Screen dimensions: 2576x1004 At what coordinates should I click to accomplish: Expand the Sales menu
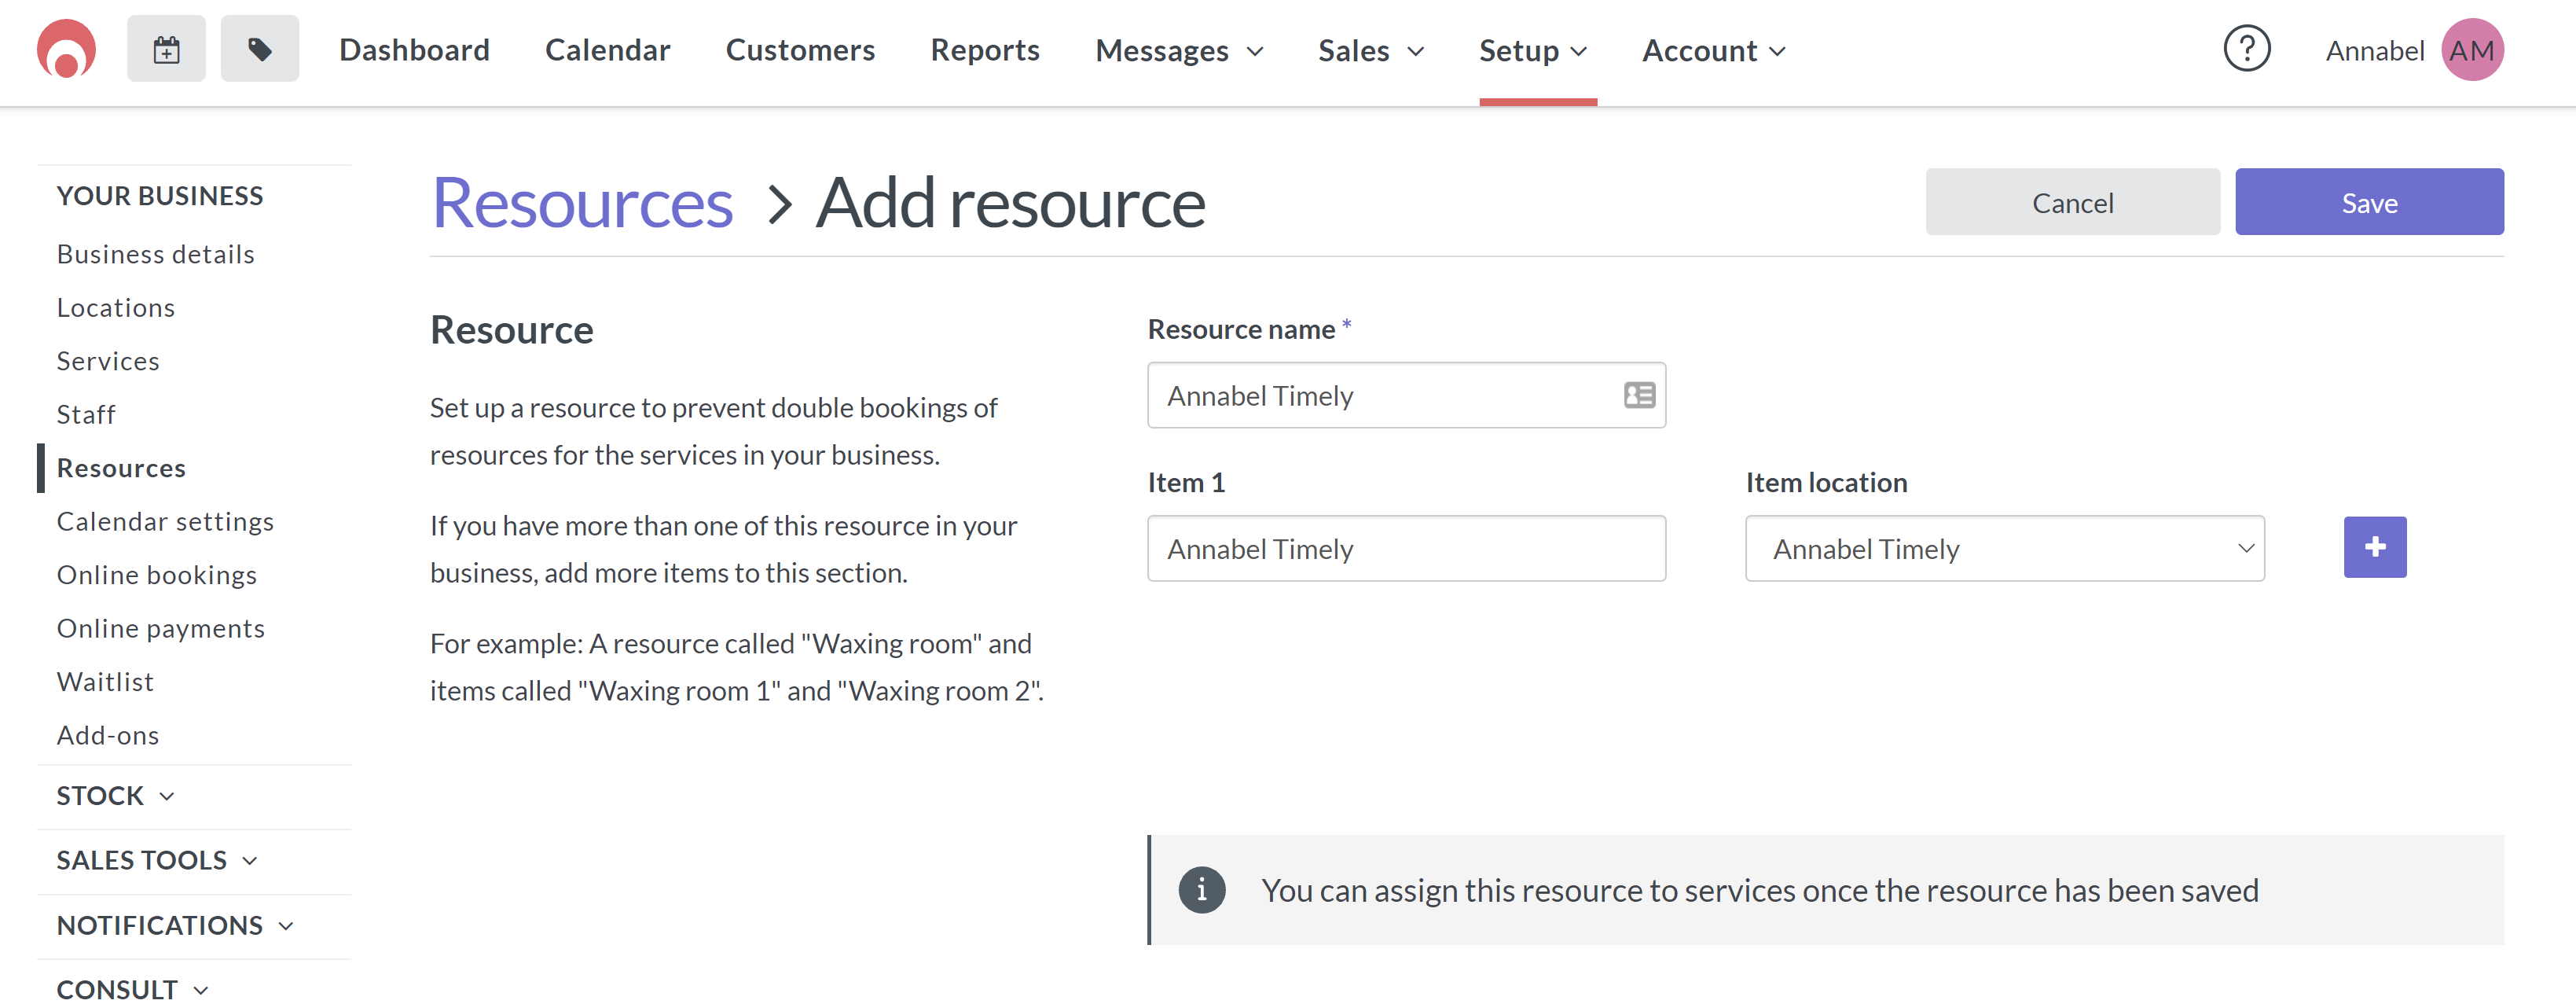pos(1371,51)
